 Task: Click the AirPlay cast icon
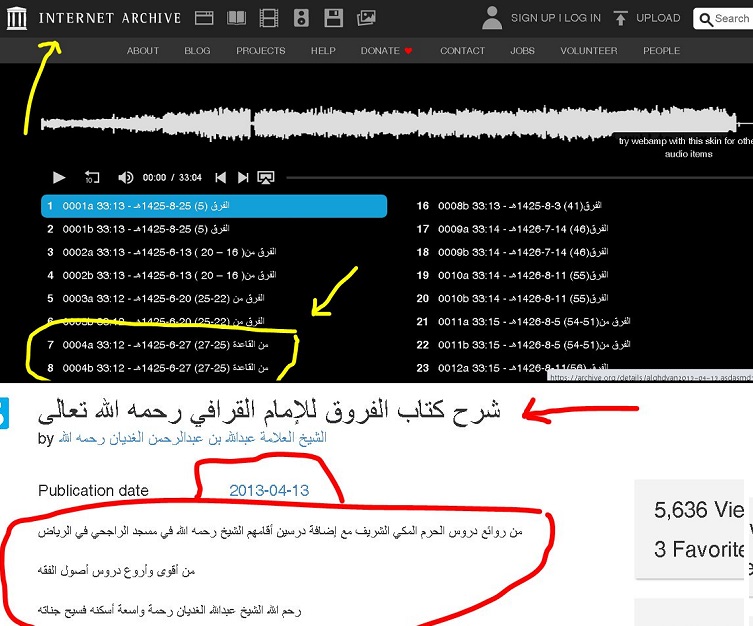coord(266,177)
